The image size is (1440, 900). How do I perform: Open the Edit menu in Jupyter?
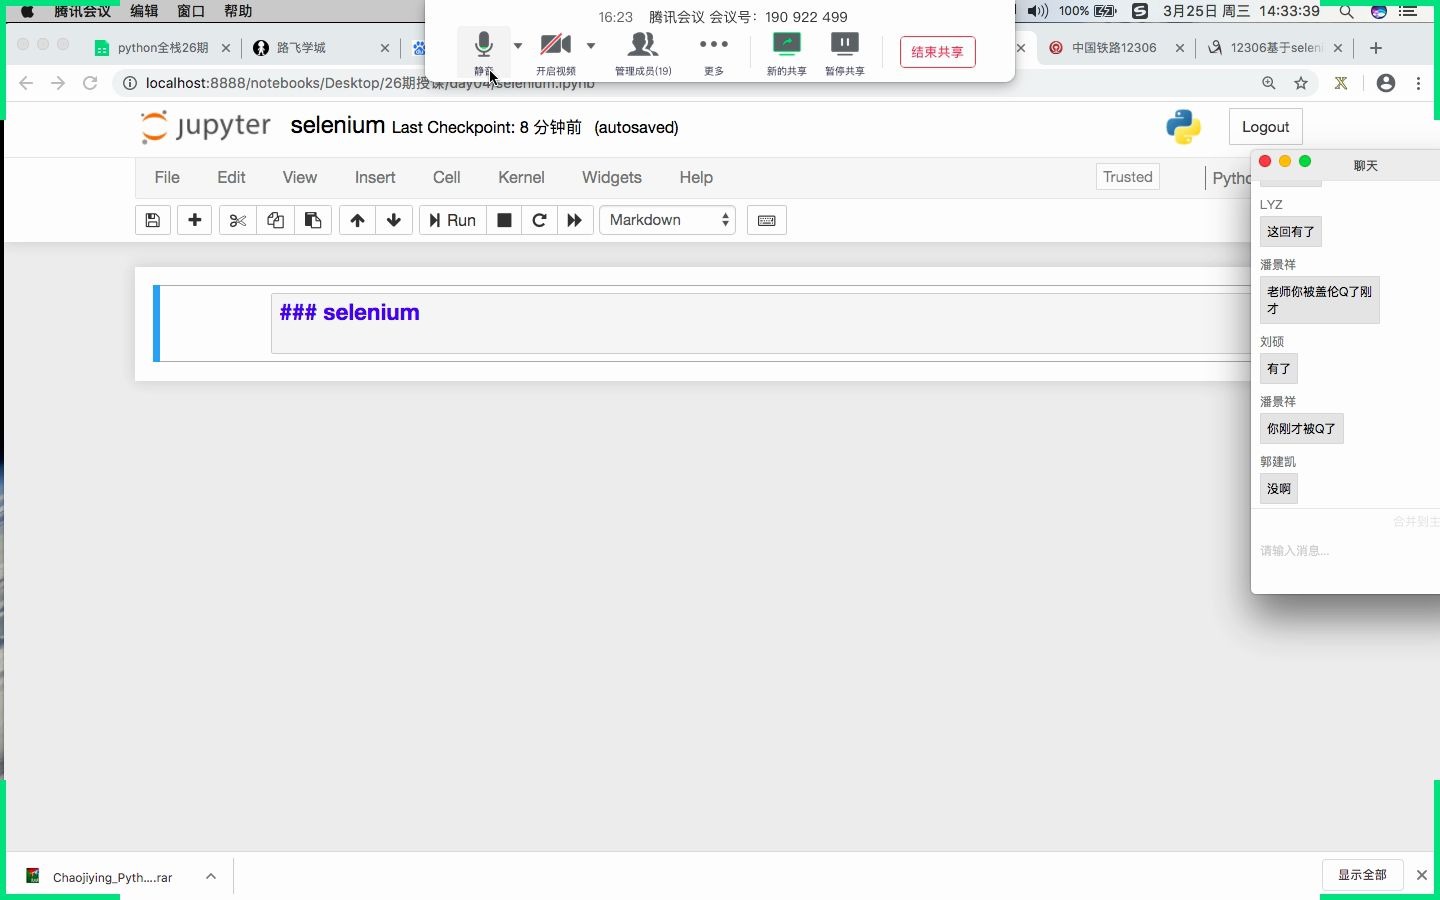(231, 177)
